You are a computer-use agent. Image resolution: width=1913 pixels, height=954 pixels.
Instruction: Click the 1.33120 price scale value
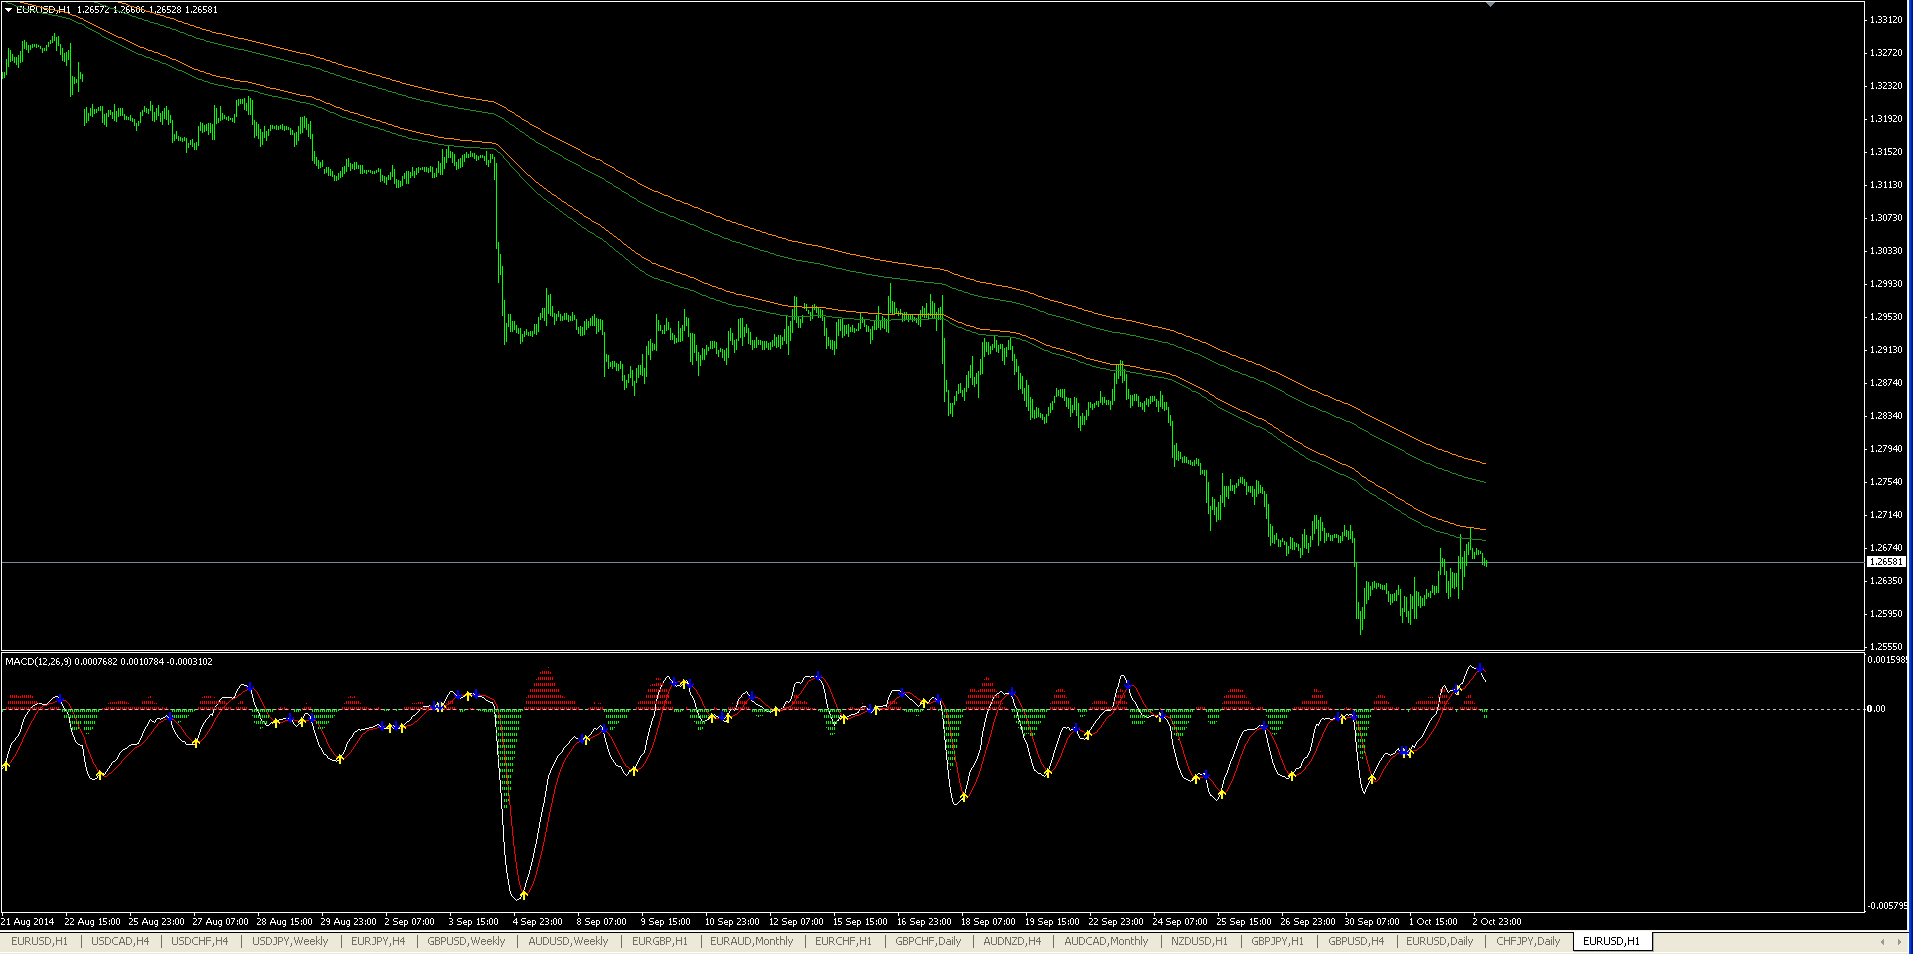point(1886,19)
